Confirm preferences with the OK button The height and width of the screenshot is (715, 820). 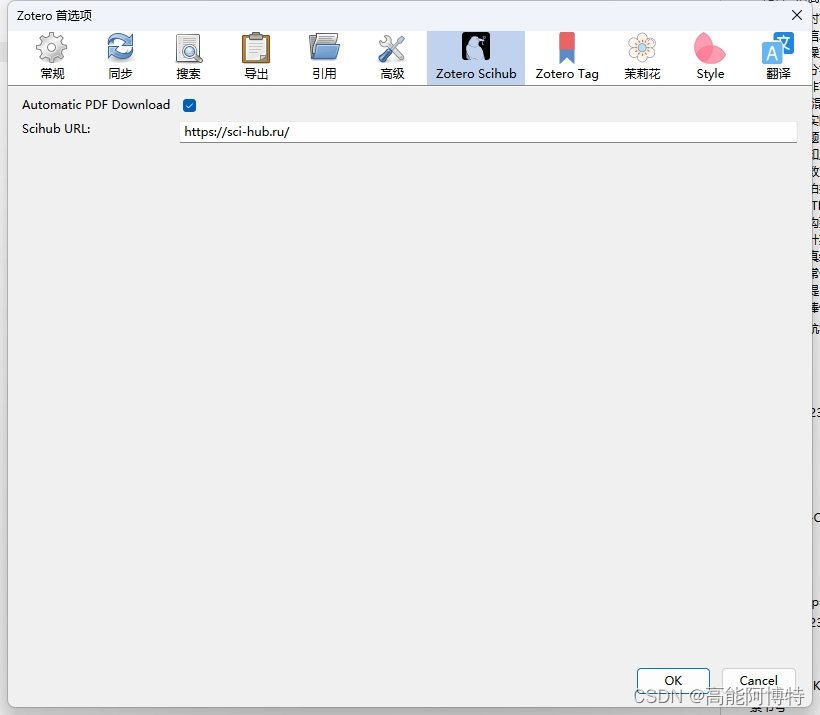point(673,680)
